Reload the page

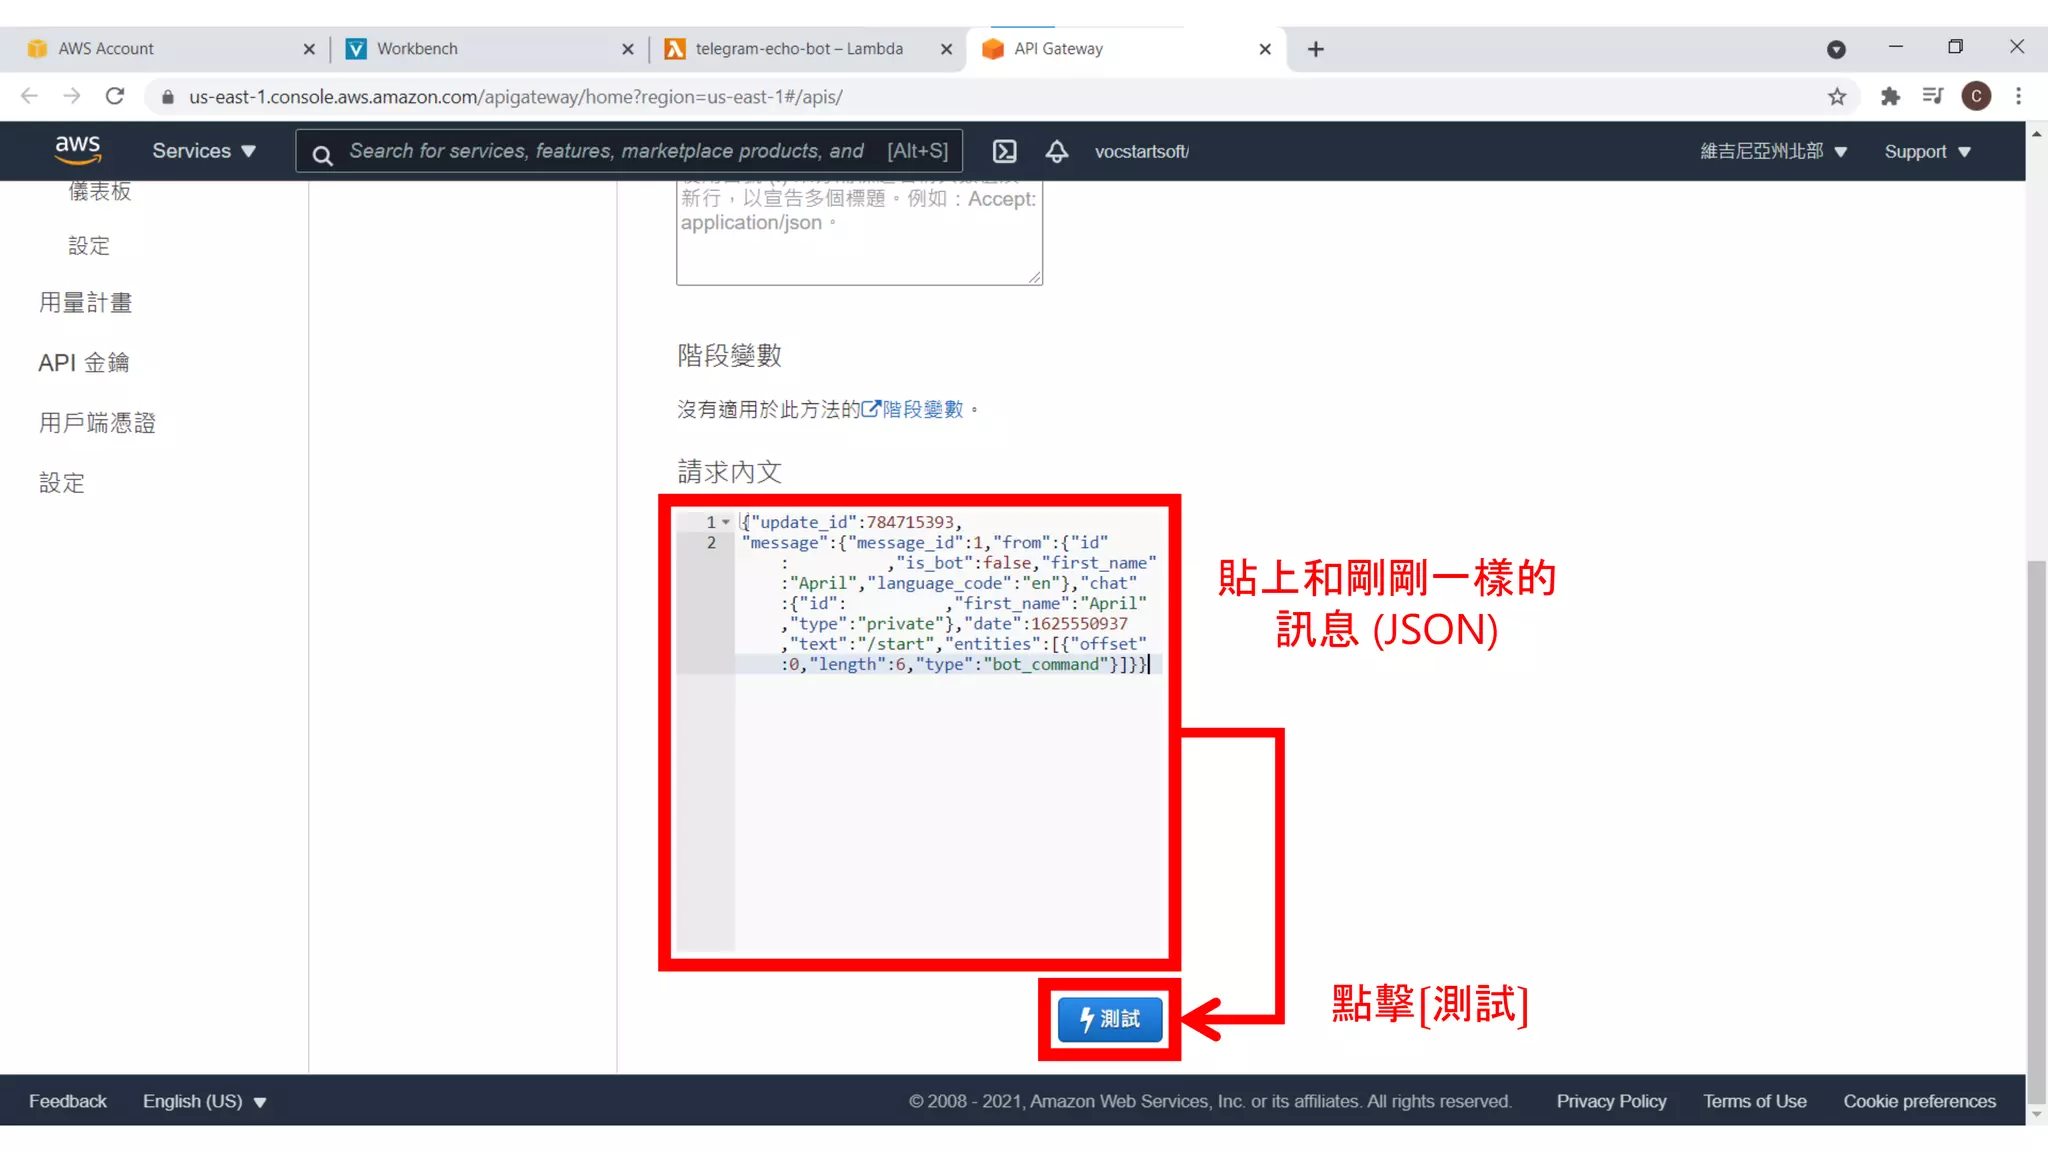115,96
